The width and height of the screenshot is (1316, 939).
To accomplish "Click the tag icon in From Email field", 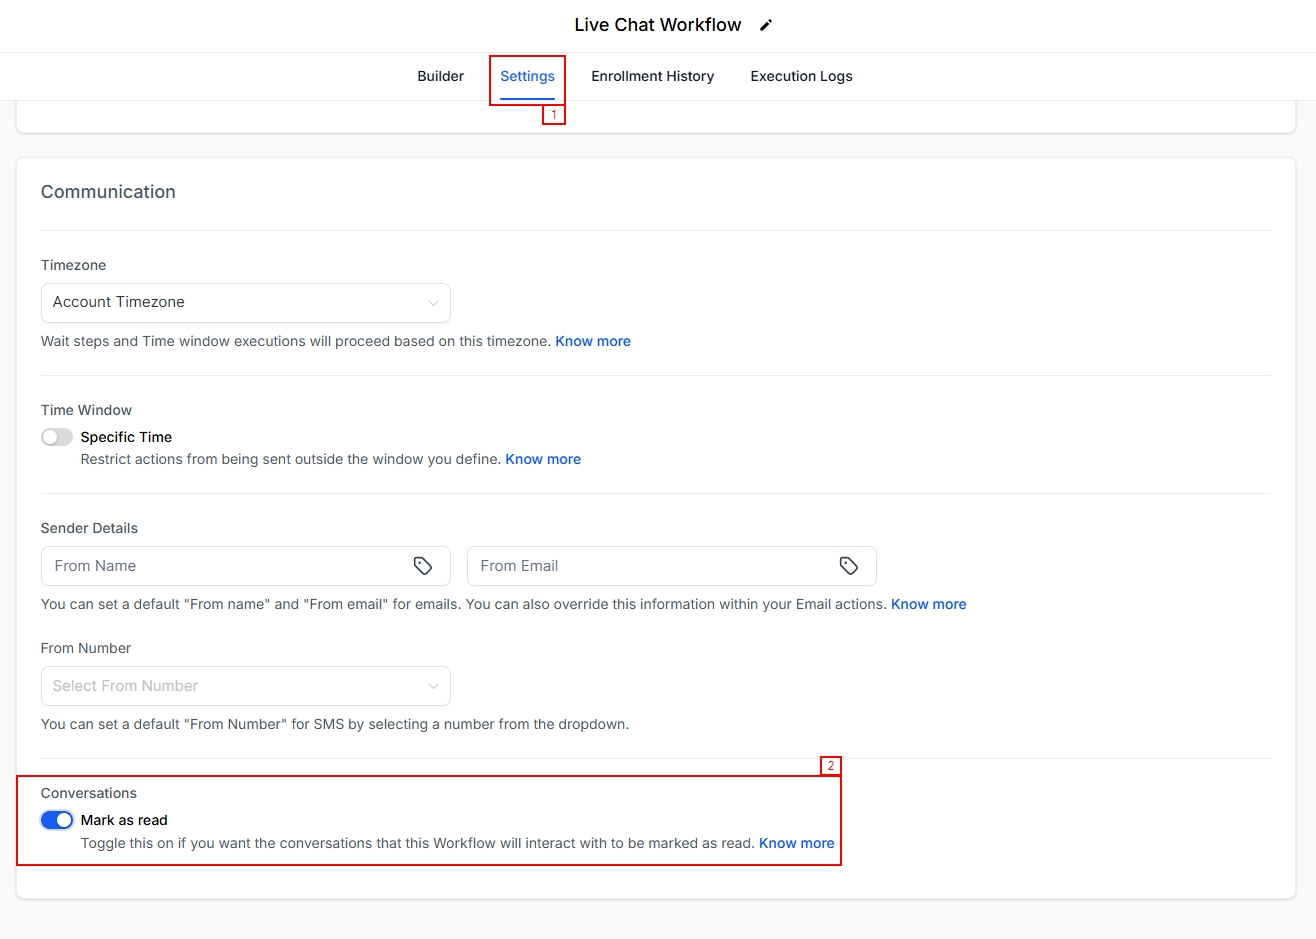I will point(849,566).
